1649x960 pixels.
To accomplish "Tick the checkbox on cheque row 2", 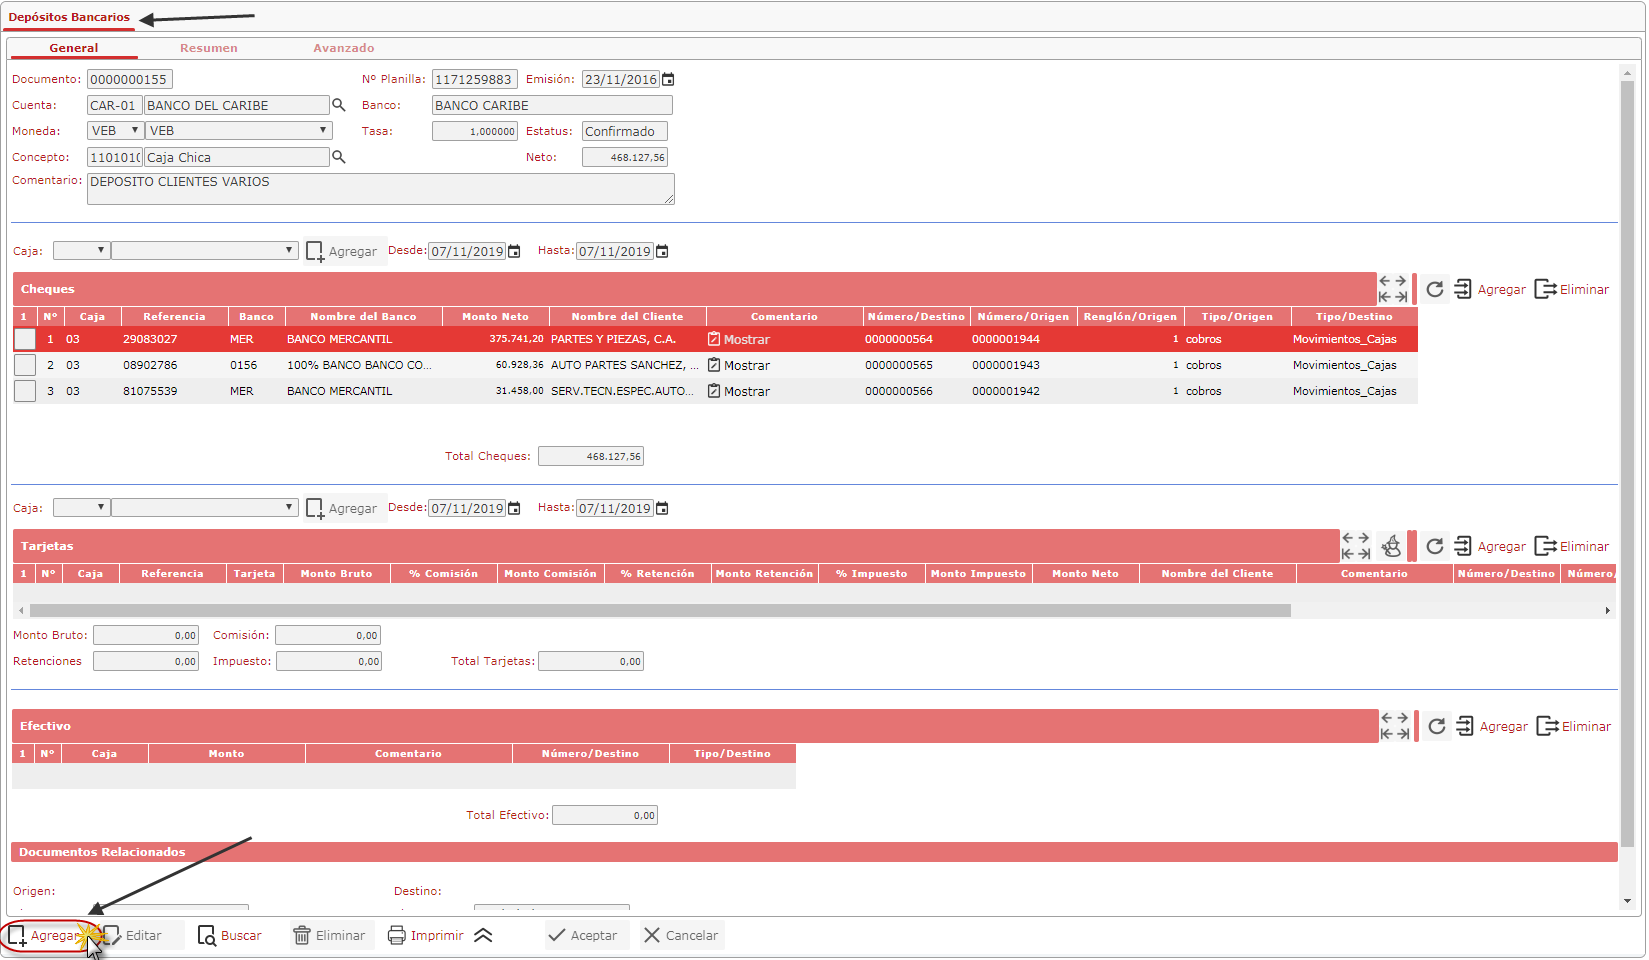I will tap(25, 365).
